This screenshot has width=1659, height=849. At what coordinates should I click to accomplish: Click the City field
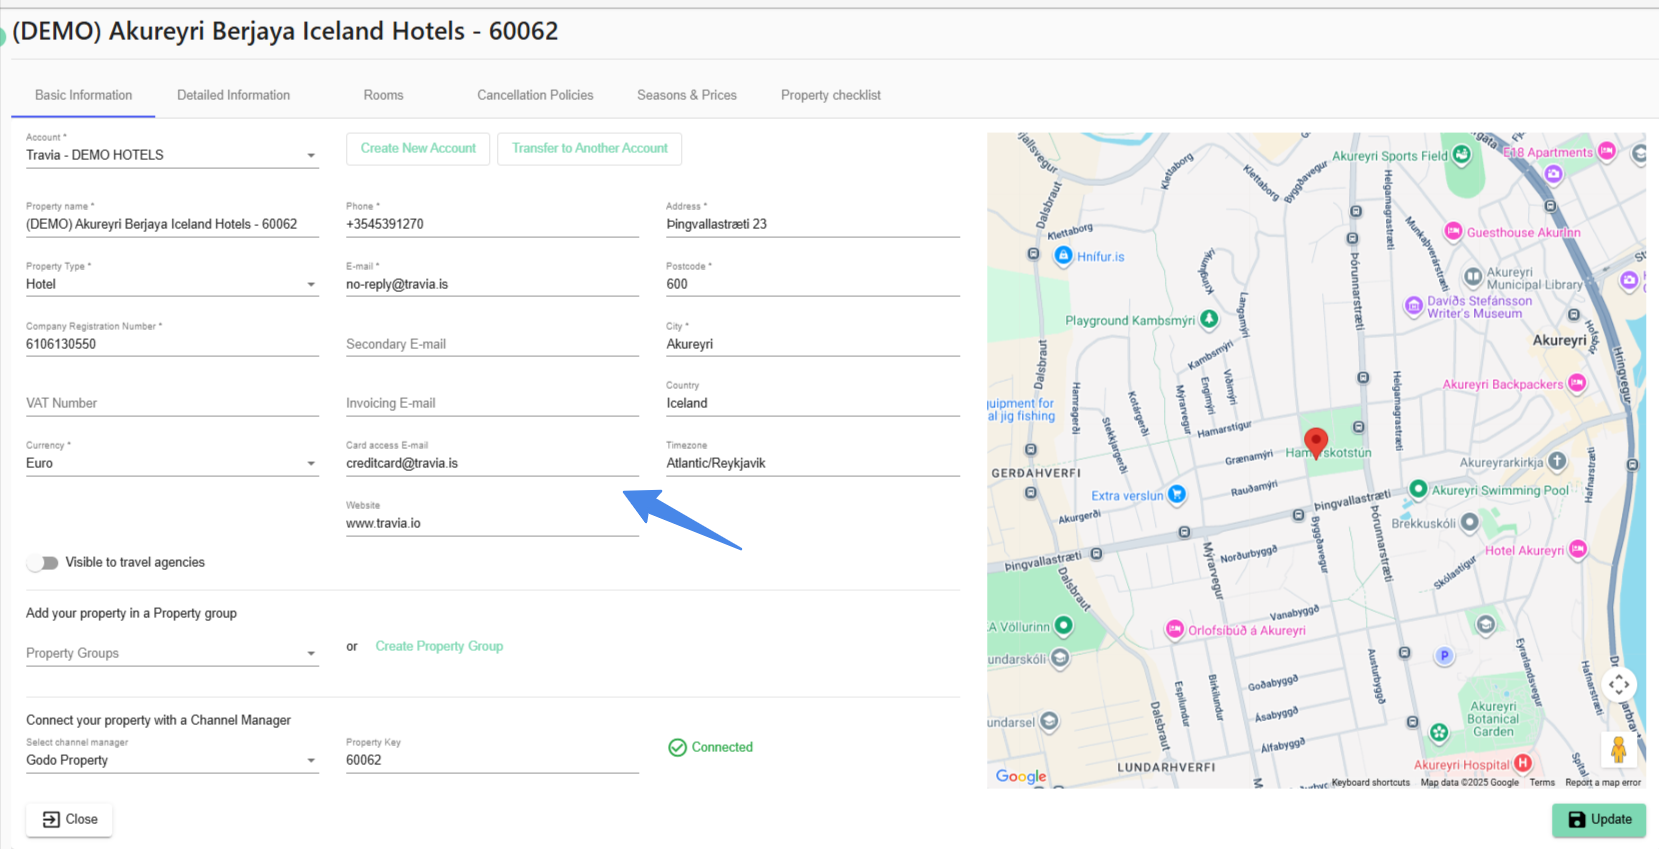813,344
